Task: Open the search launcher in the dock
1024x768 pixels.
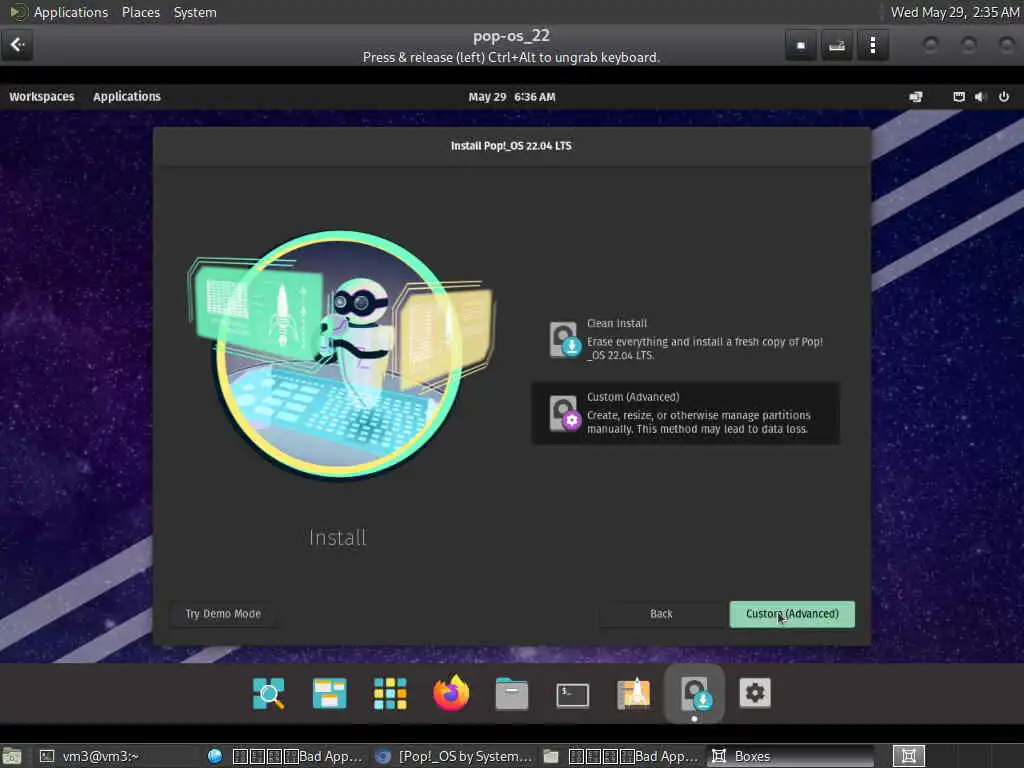Action: click(x=268, y=693)
